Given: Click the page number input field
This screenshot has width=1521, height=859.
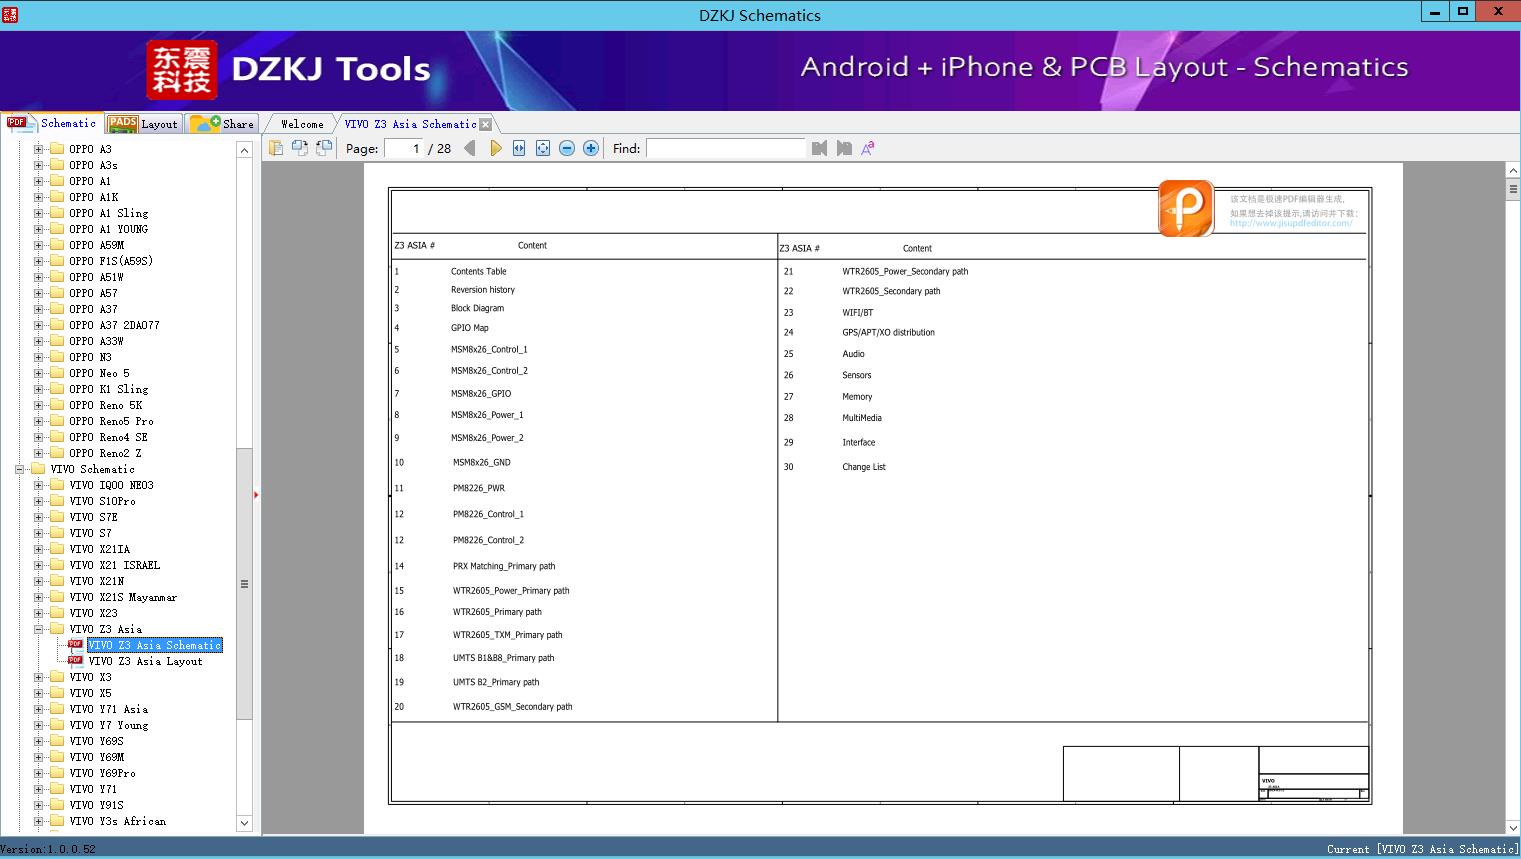Looking at the screenshot, I should pos(404,148).
